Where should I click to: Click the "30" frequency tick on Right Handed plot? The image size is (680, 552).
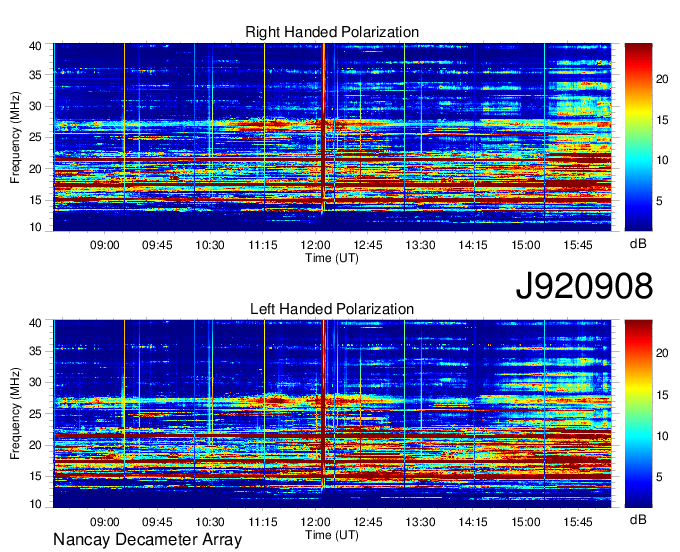coord(35,106)
